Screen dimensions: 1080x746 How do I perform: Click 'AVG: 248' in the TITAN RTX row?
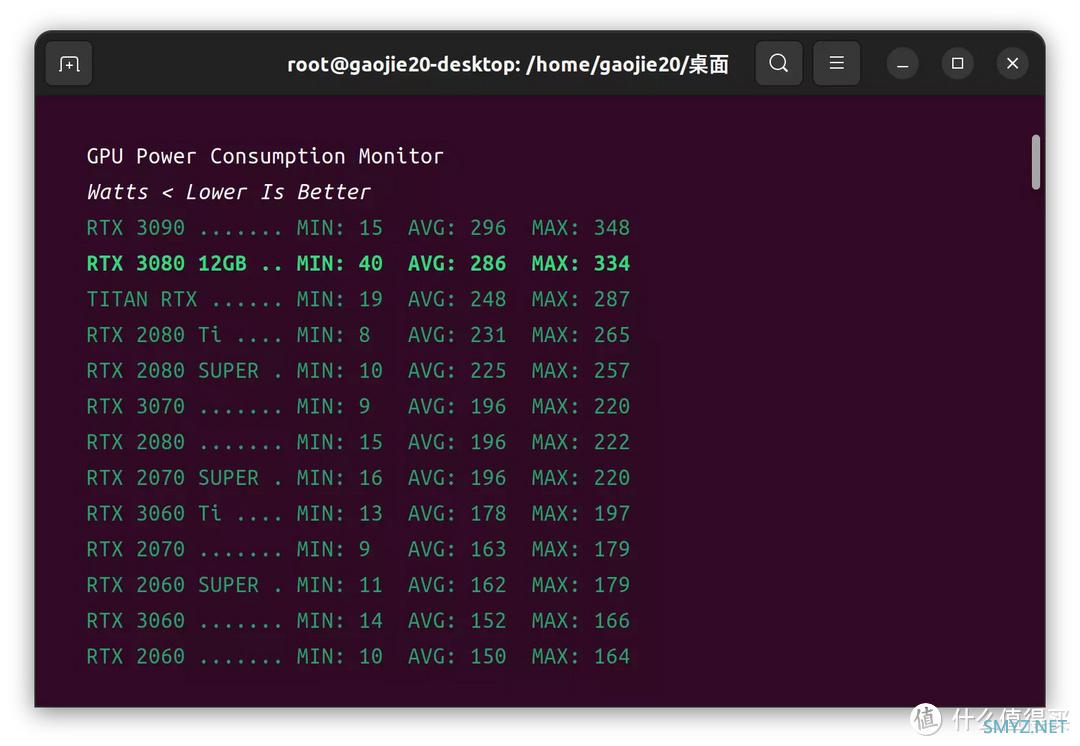(457, 300)
